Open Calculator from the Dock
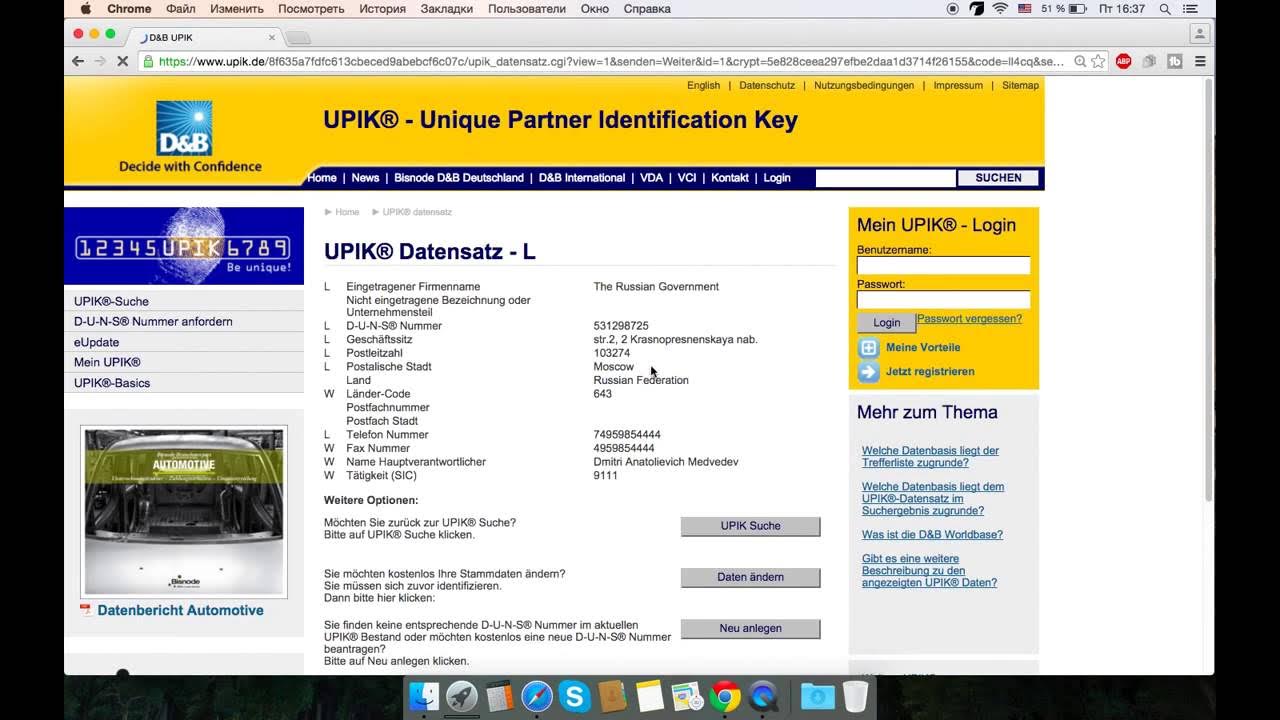 click(499, 696)
